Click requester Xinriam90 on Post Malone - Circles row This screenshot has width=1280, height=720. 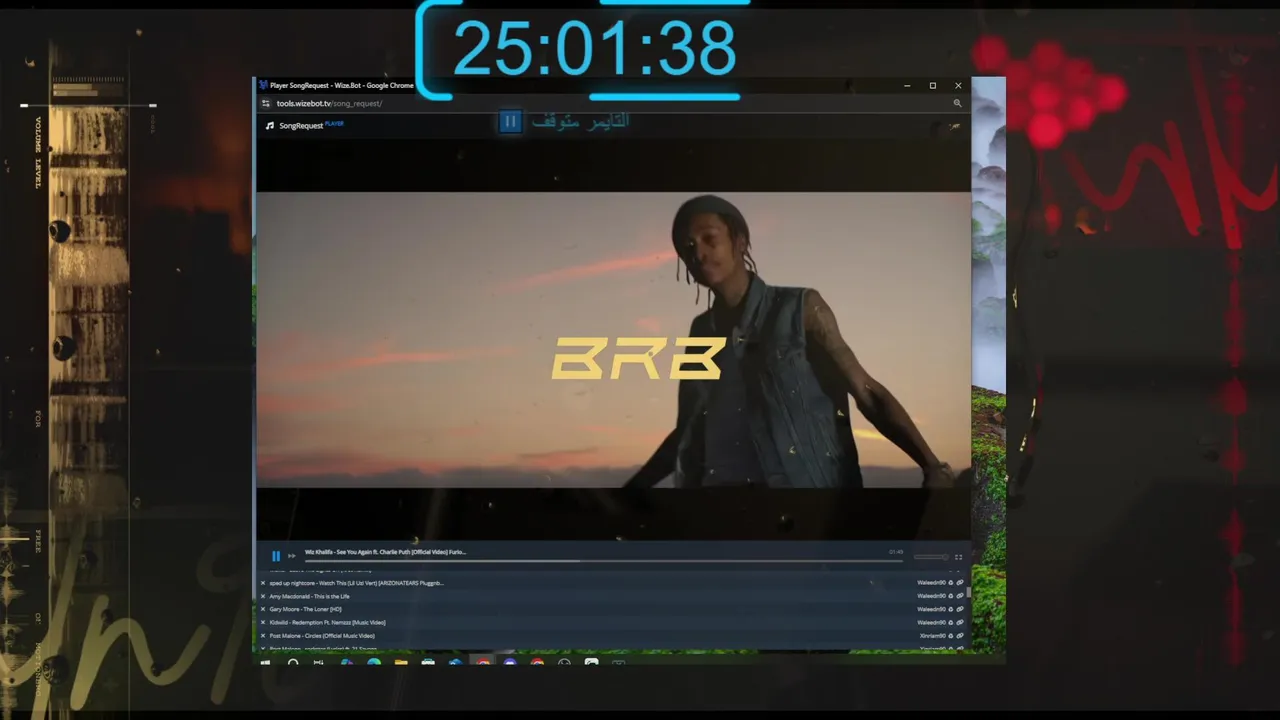click(x=932, y=636)
